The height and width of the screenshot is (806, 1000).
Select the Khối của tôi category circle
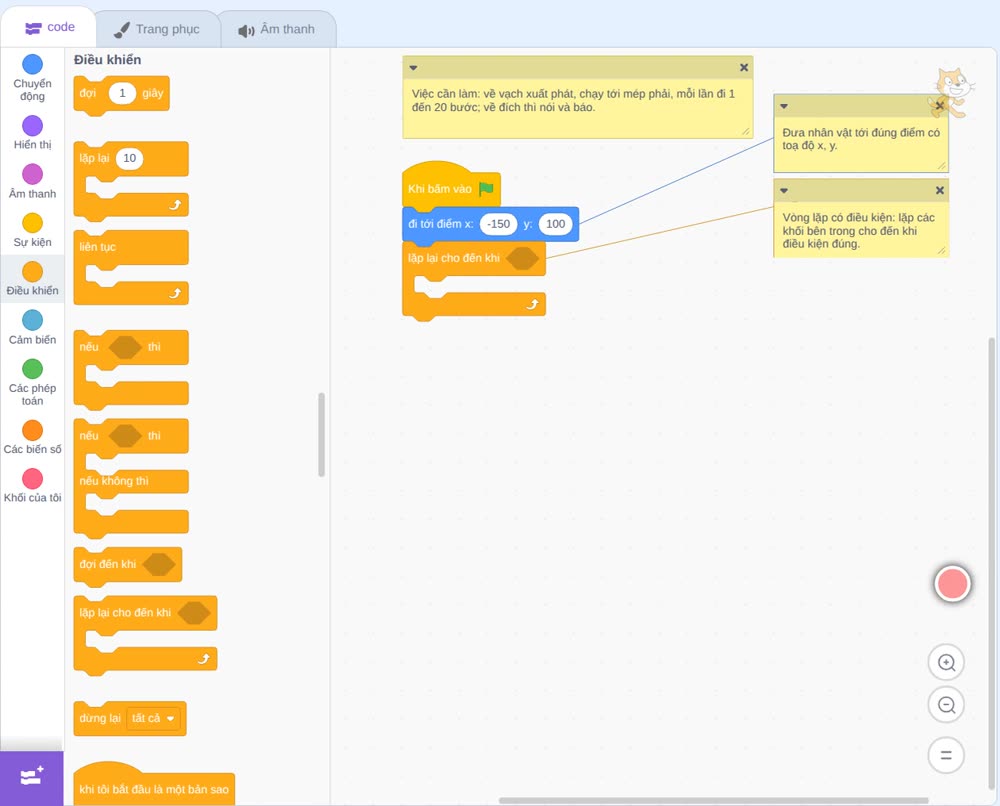click(33, 479)
